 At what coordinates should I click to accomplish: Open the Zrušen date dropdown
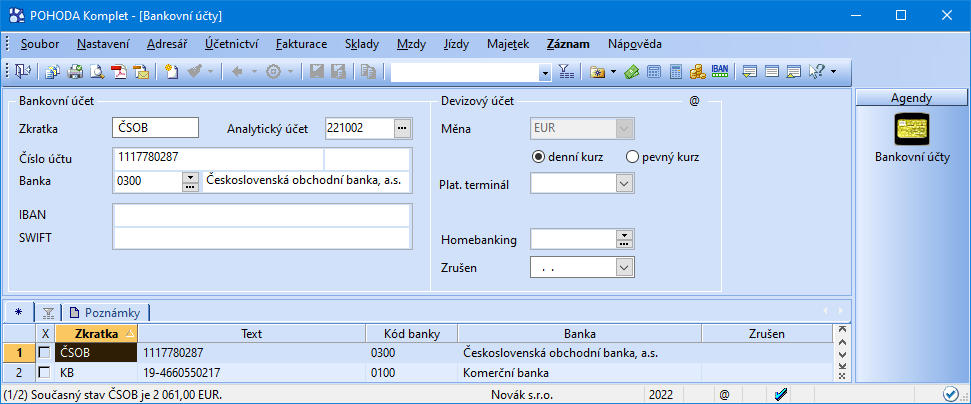pos(625,268)
